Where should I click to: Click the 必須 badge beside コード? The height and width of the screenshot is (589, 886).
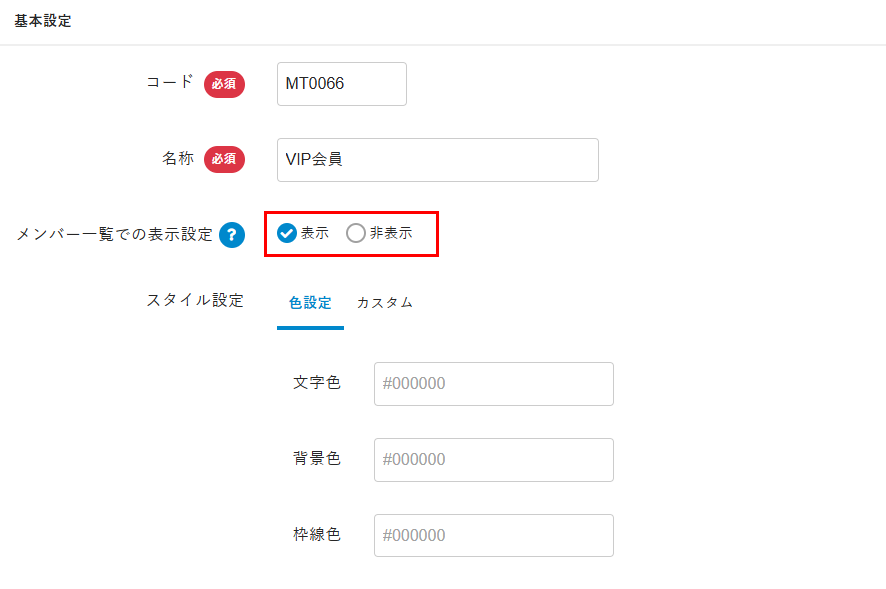click(x=224, y=84)
